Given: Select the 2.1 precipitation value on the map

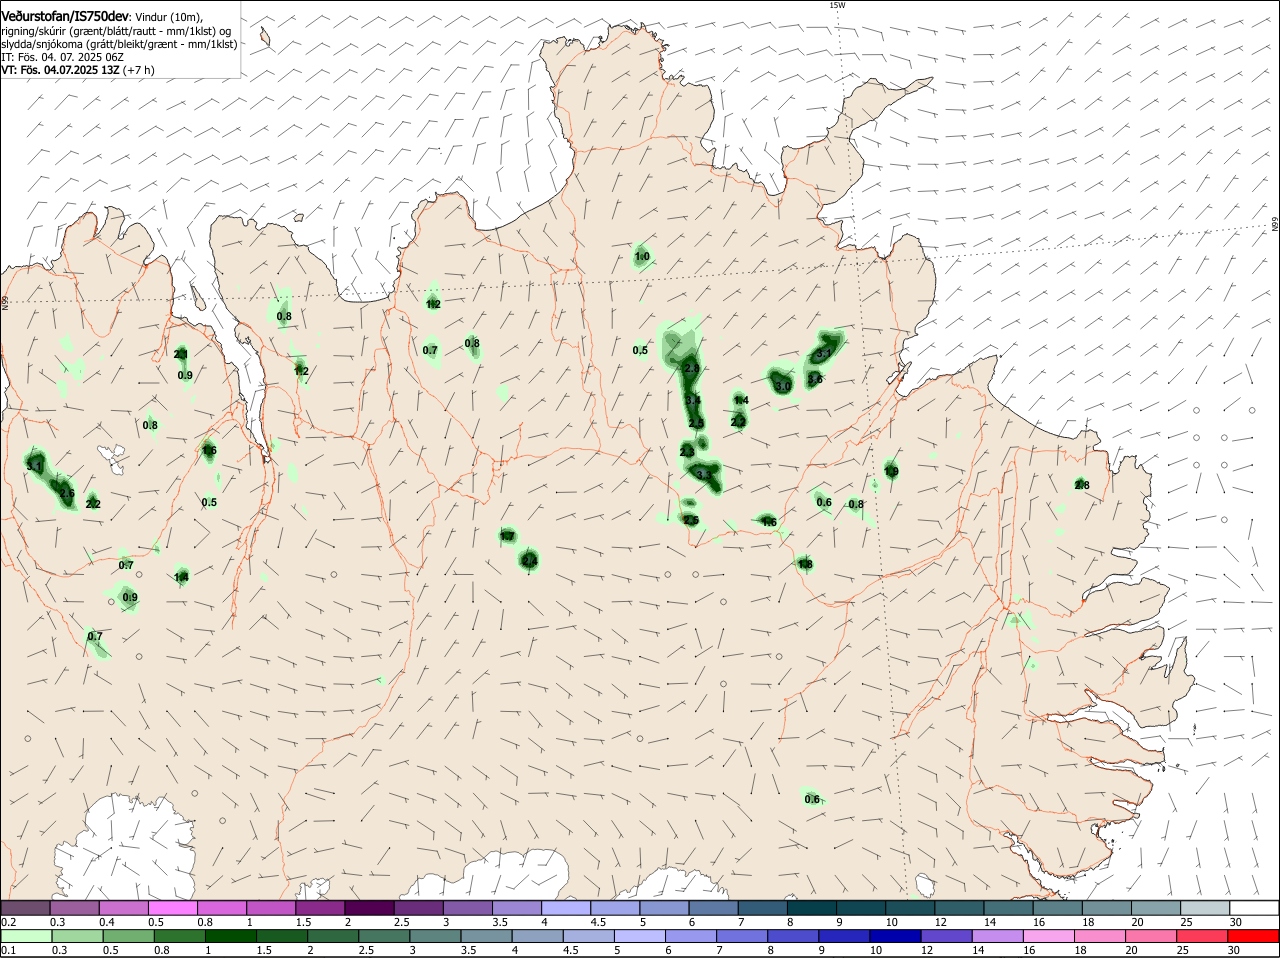Looking at the screenshot, I should pos(181,354).
